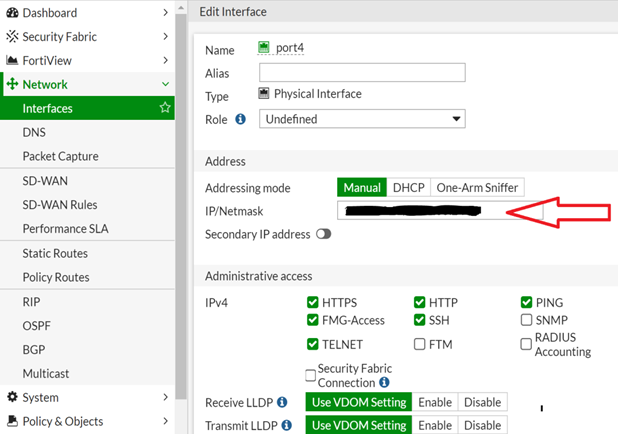Select DHCP addressing mode
Image resolution: width=618 pixels, height=434 pixels.
point(408,188)
